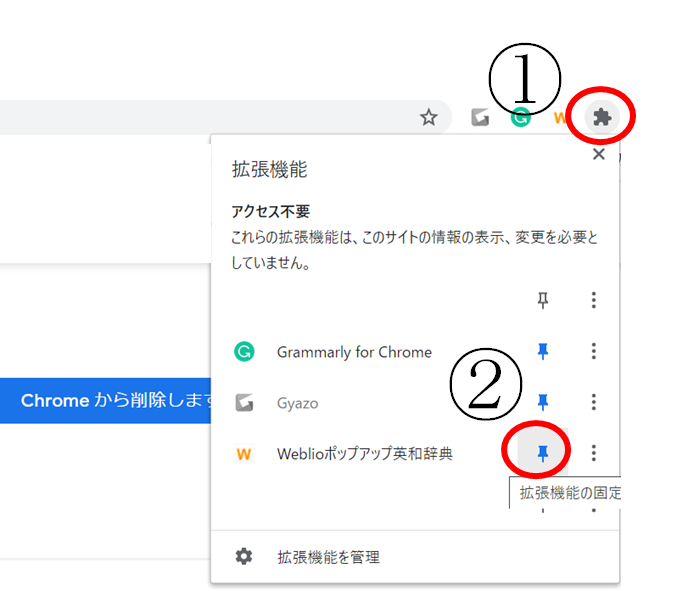Click the Chrome から削除します button
688x591 pixels.
click(106, 401)
